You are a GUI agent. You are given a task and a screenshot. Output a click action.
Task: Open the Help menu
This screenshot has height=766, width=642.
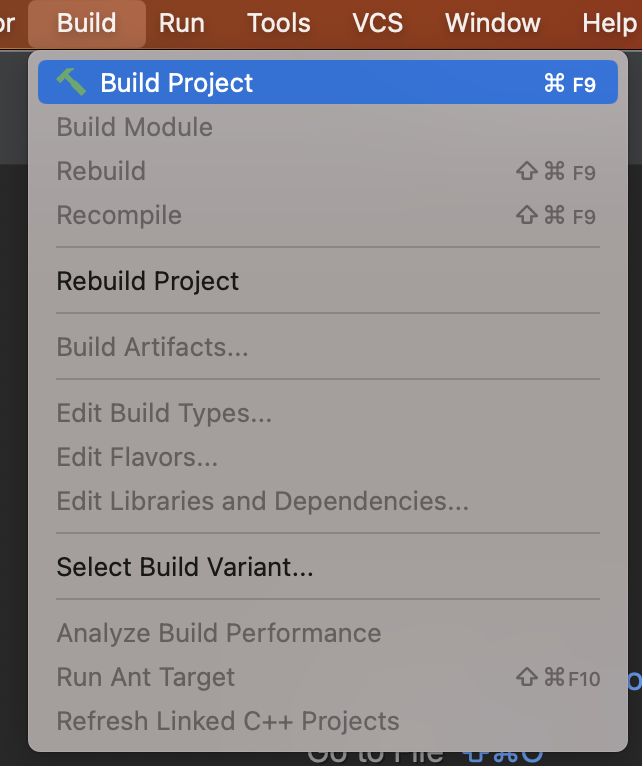608,22
